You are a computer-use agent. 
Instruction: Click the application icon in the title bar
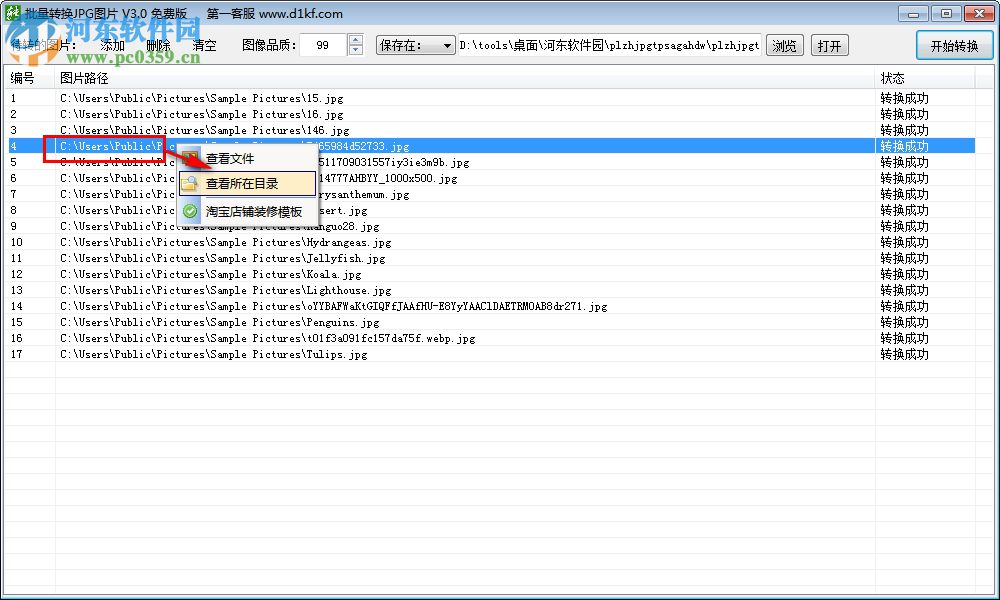[14, 13]
